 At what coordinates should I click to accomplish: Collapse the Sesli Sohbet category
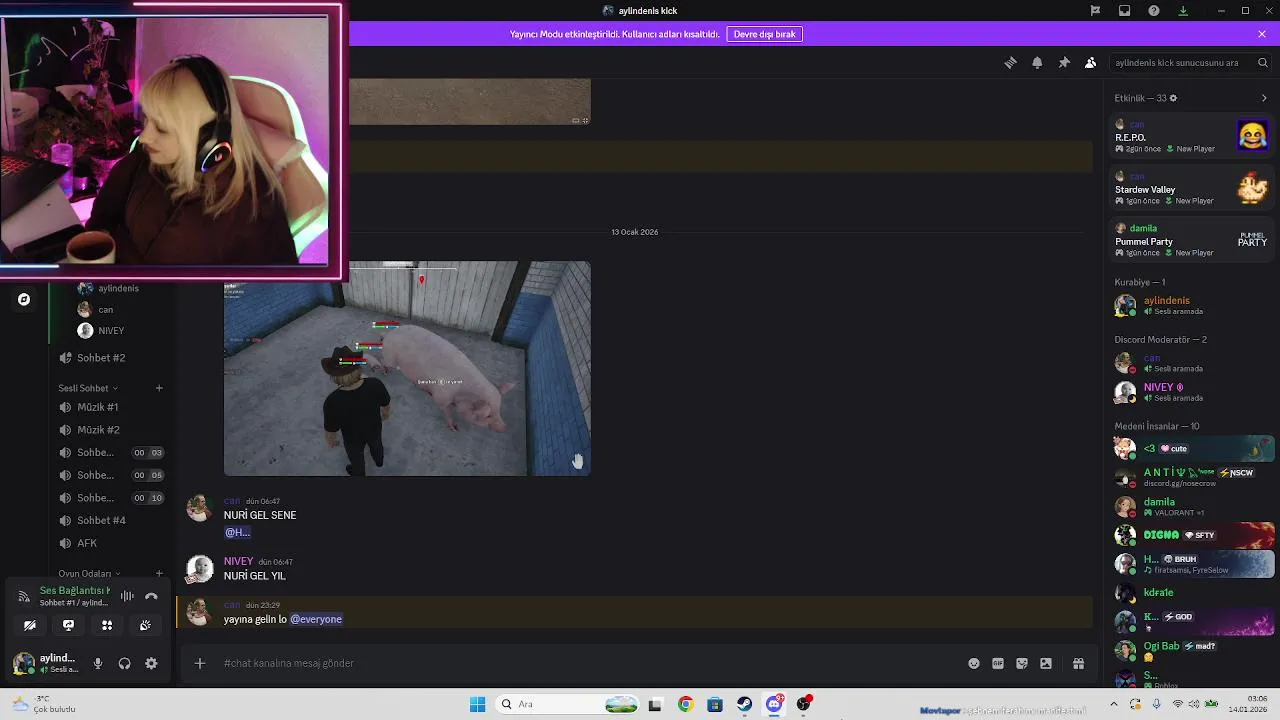88,388
